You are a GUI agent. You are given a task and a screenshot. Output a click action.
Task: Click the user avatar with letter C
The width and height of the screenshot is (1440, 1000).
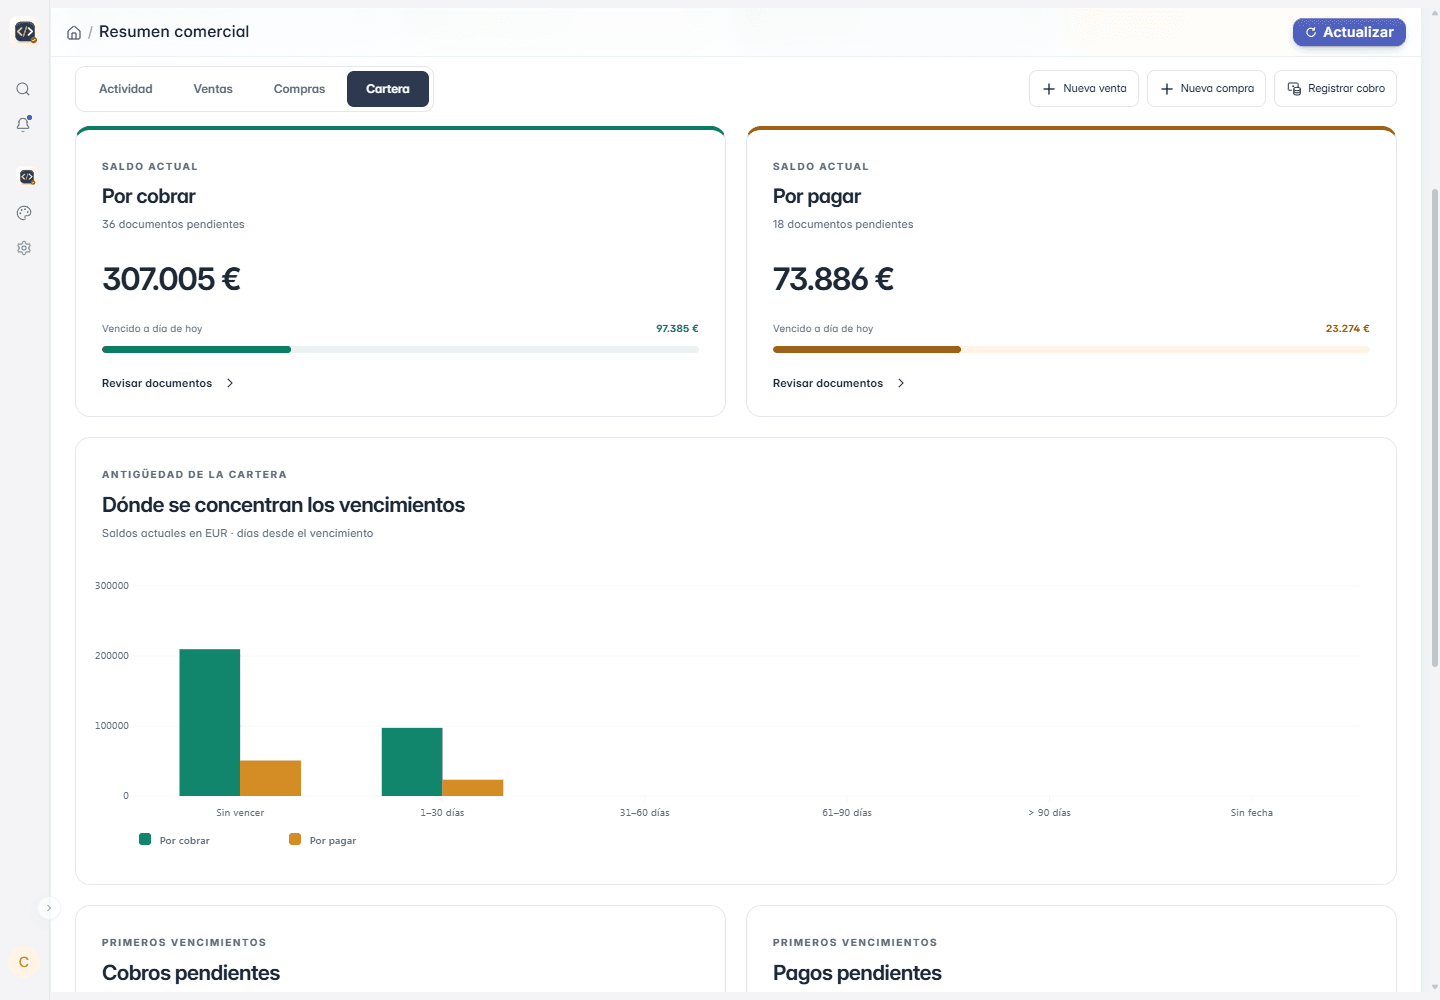pyautogui.click(x=24, y=962)
